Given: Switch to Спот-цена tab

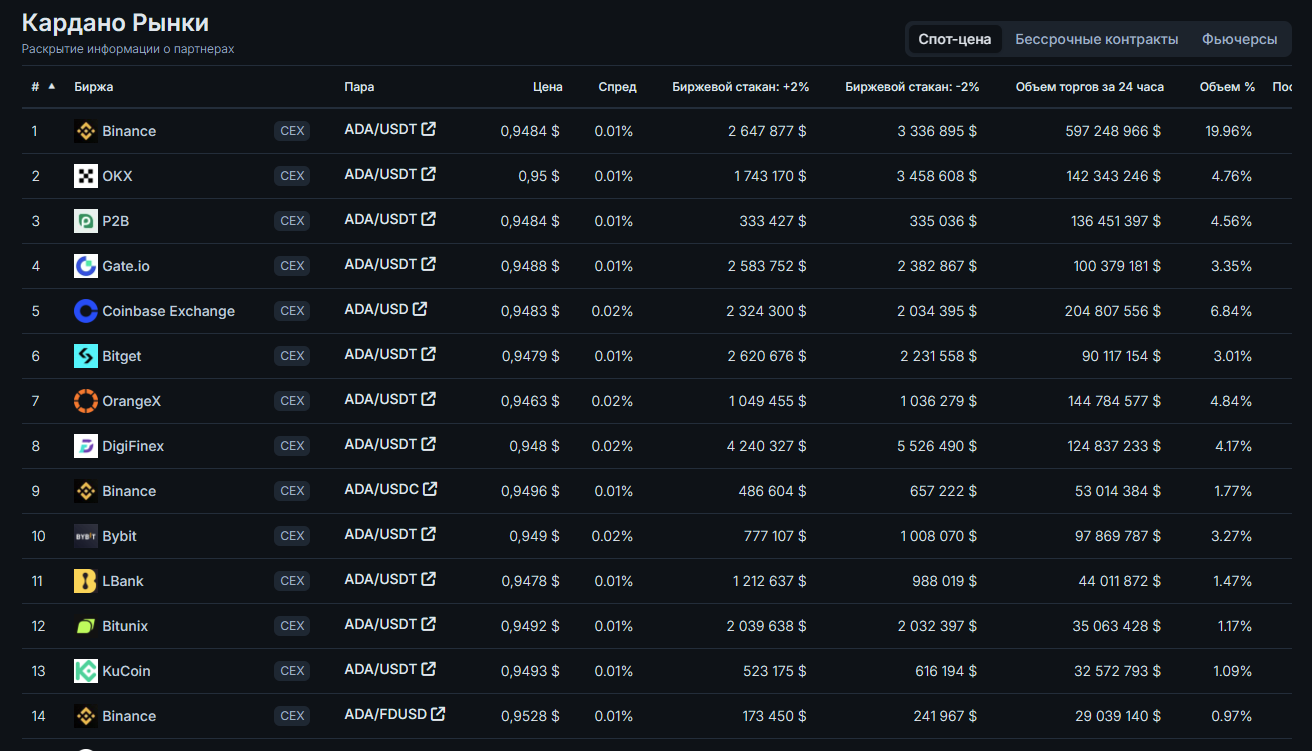Looking at the screenshot, I should click(954, 39).
